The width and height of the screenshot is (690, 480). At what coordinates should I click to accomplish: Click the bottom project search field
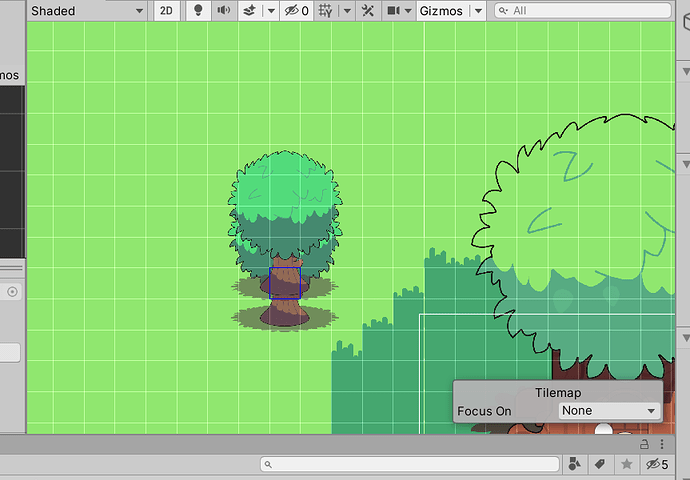pos(410,464)
